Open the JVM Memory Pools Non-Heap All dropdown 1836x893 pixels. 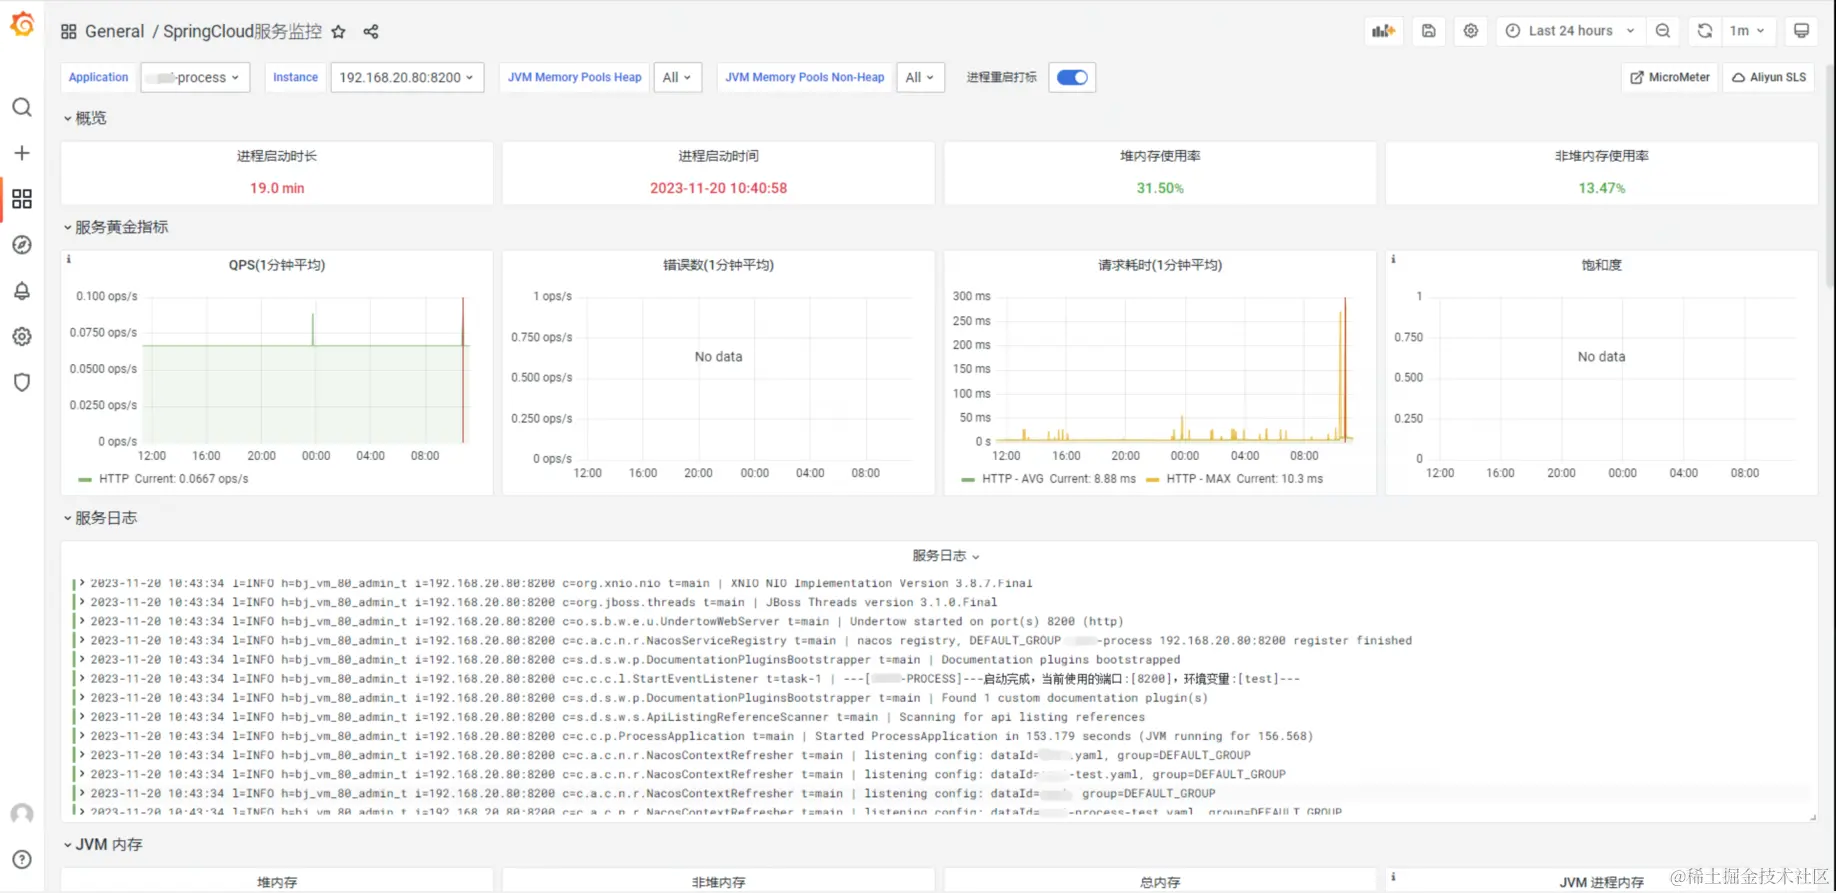[x=921, y=77]
